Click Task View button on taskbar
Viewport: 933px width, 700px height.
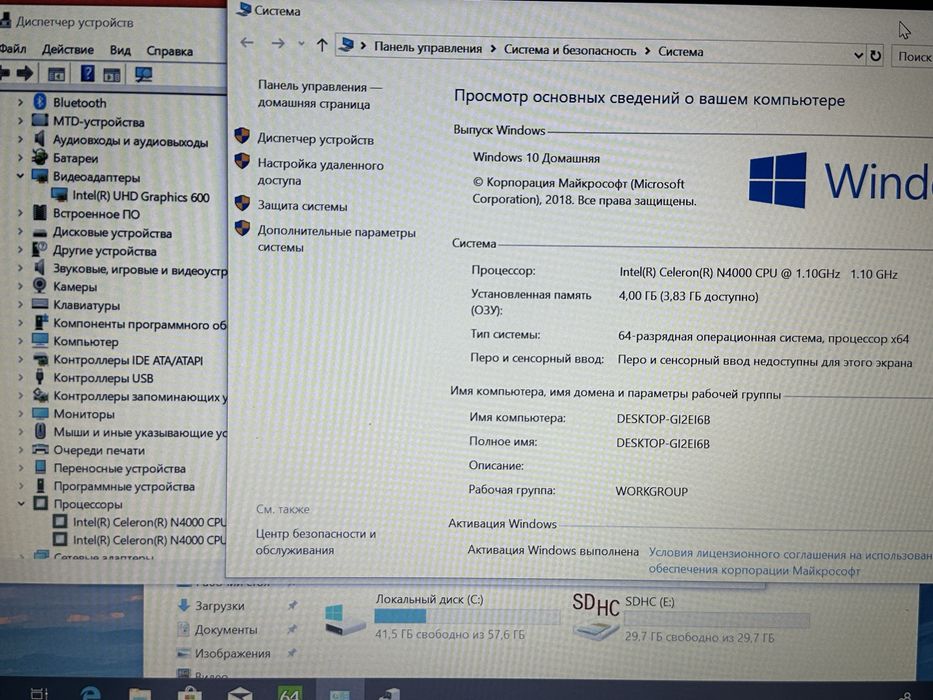[39, 693]
